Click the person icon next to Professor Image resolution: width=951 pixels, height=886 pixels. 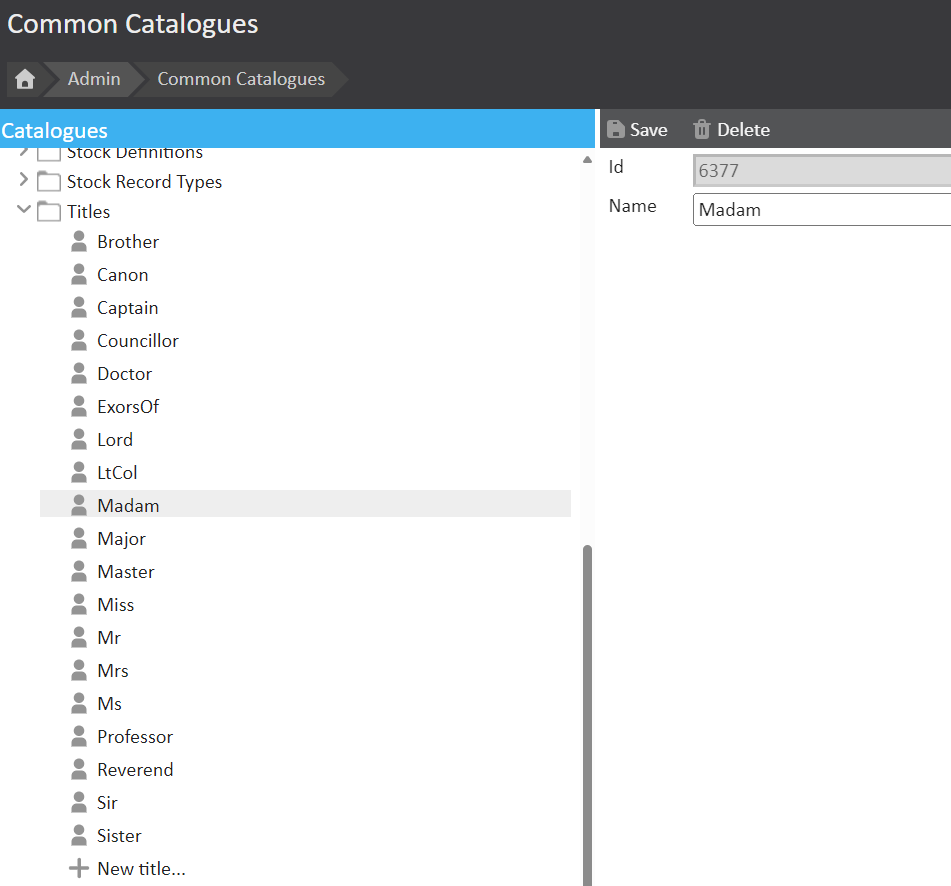pos(80,737)
